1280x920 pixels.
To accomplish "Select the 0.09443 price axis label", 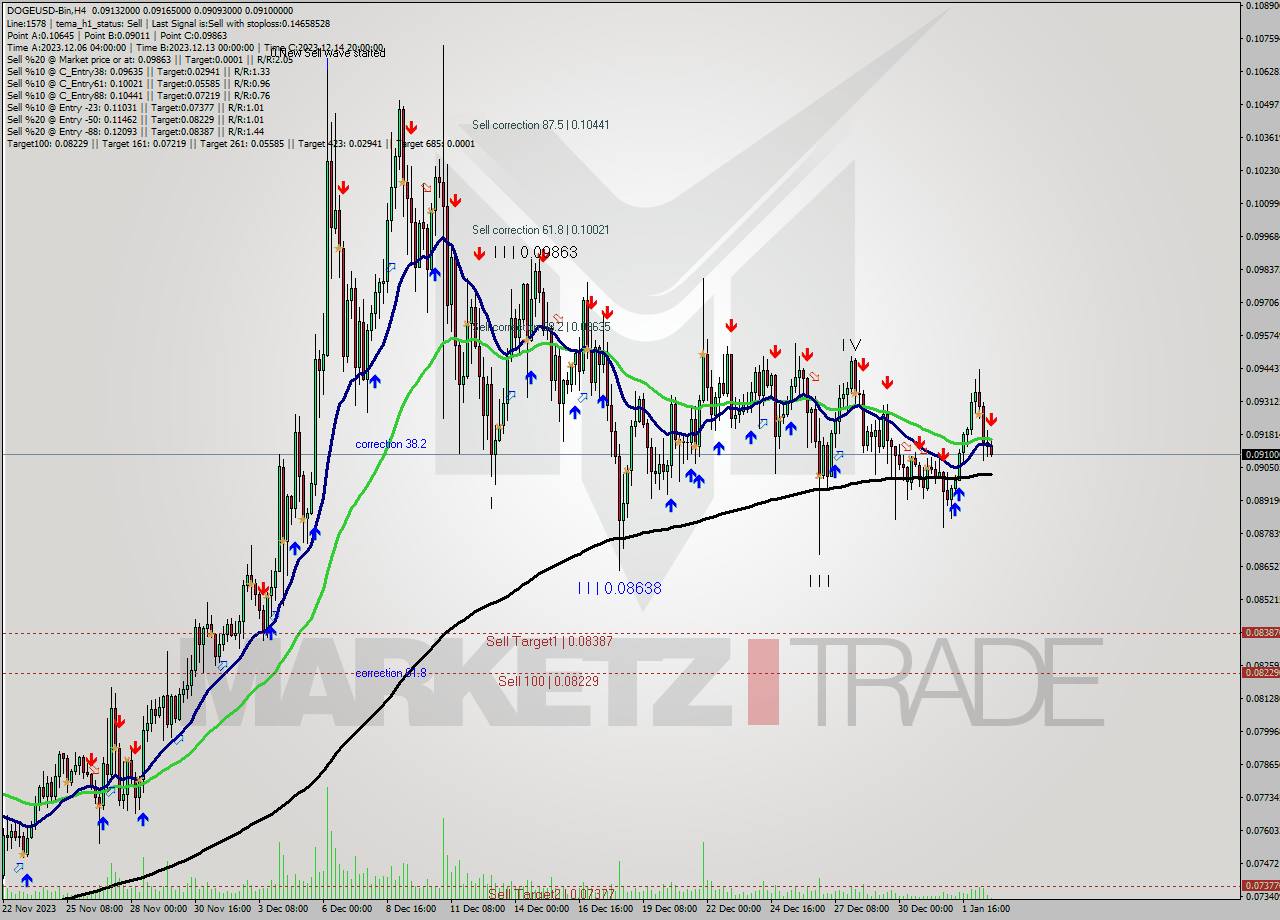I will (1262, 368).
